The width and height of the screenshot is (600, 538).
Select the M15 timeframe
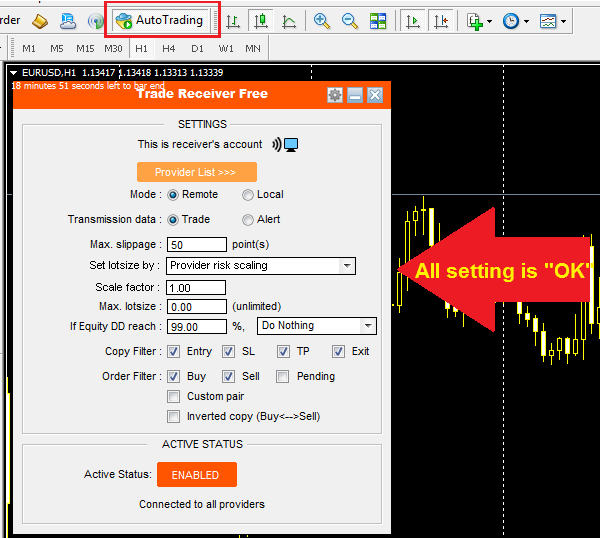(85, 49)
